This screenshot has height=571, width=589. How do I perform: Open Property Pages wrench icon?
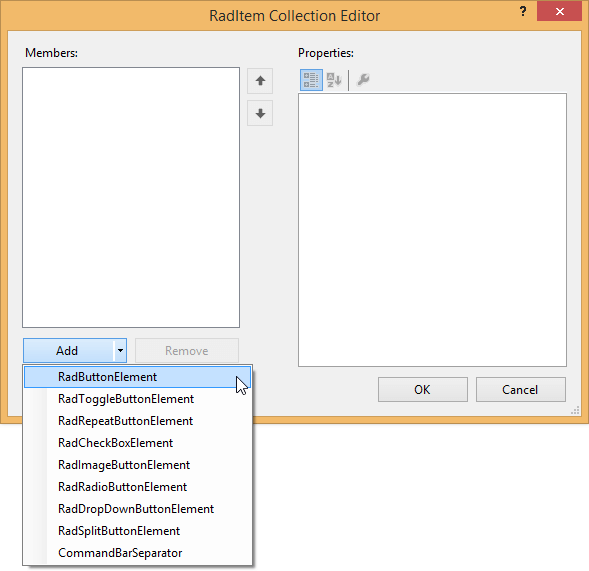tap(363, 80)
